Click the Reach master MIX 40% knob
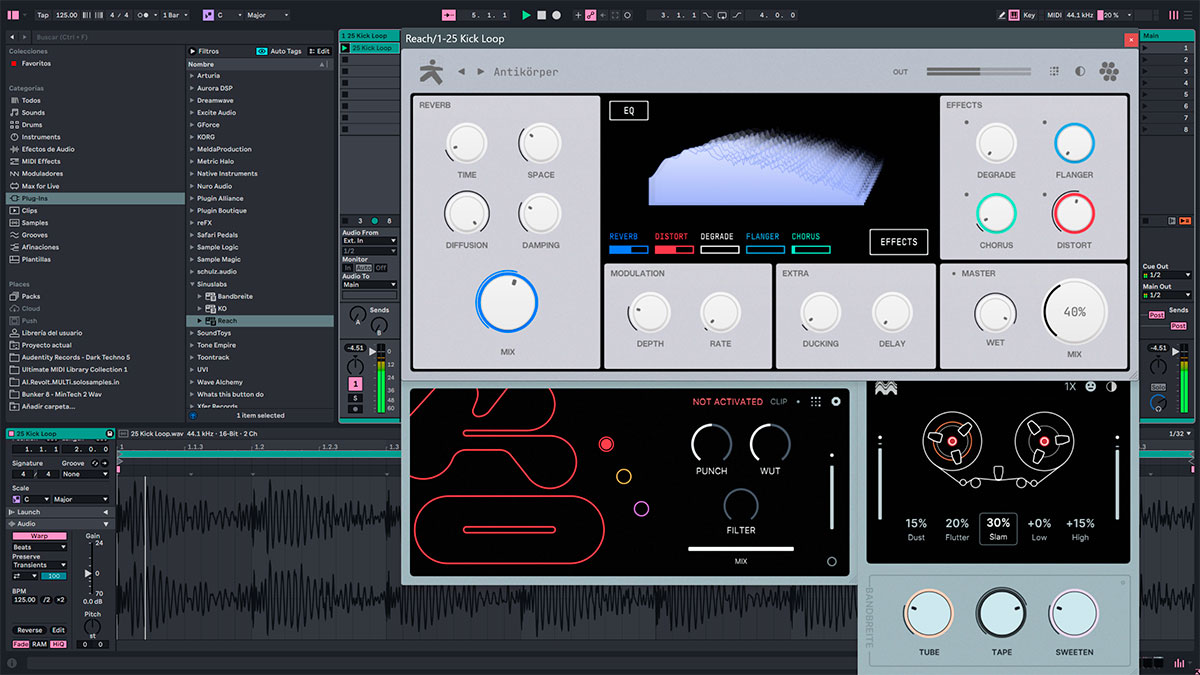The width and height of the screenshot is (1200, 675). coord(1075,312)
